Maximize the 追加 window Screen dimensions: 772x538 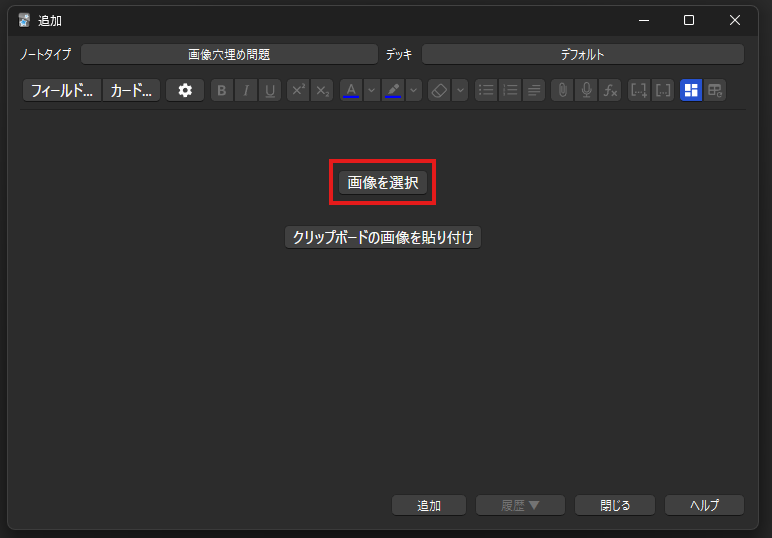689,20
